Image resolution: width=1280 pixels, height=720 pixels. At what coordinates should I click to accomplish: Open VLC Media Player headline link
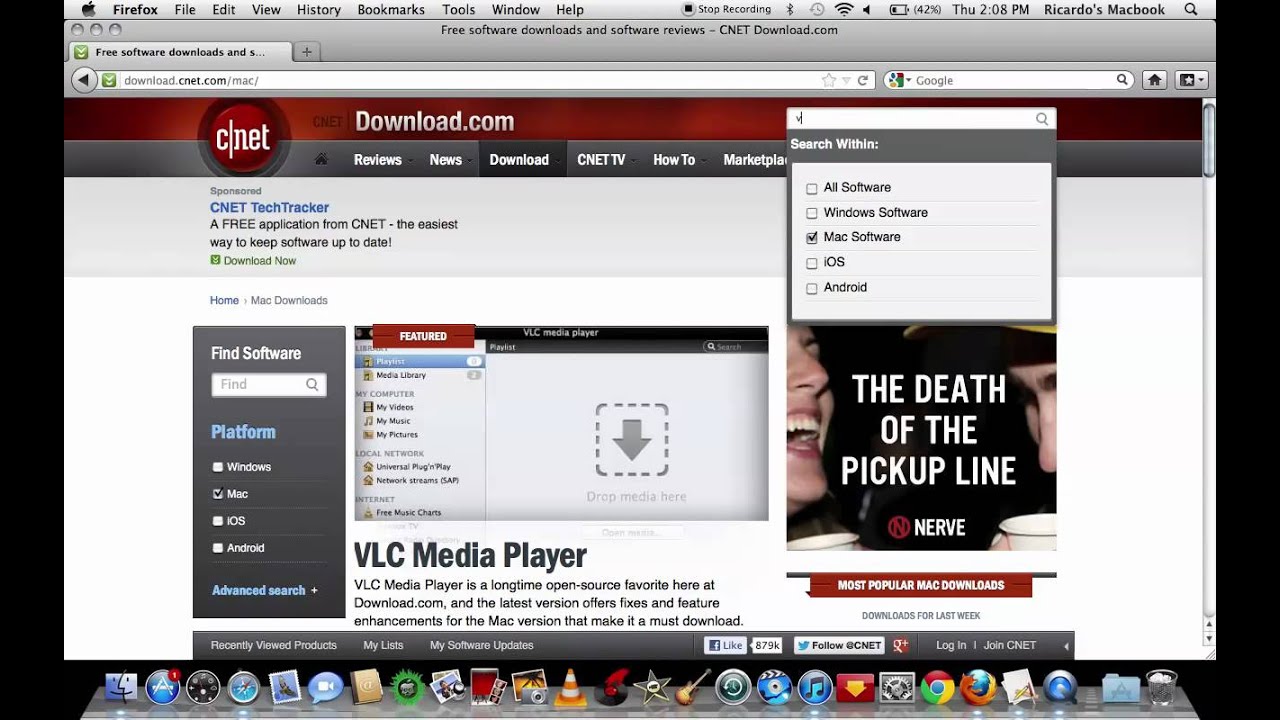pyautogui.click(x=470, y=555)
